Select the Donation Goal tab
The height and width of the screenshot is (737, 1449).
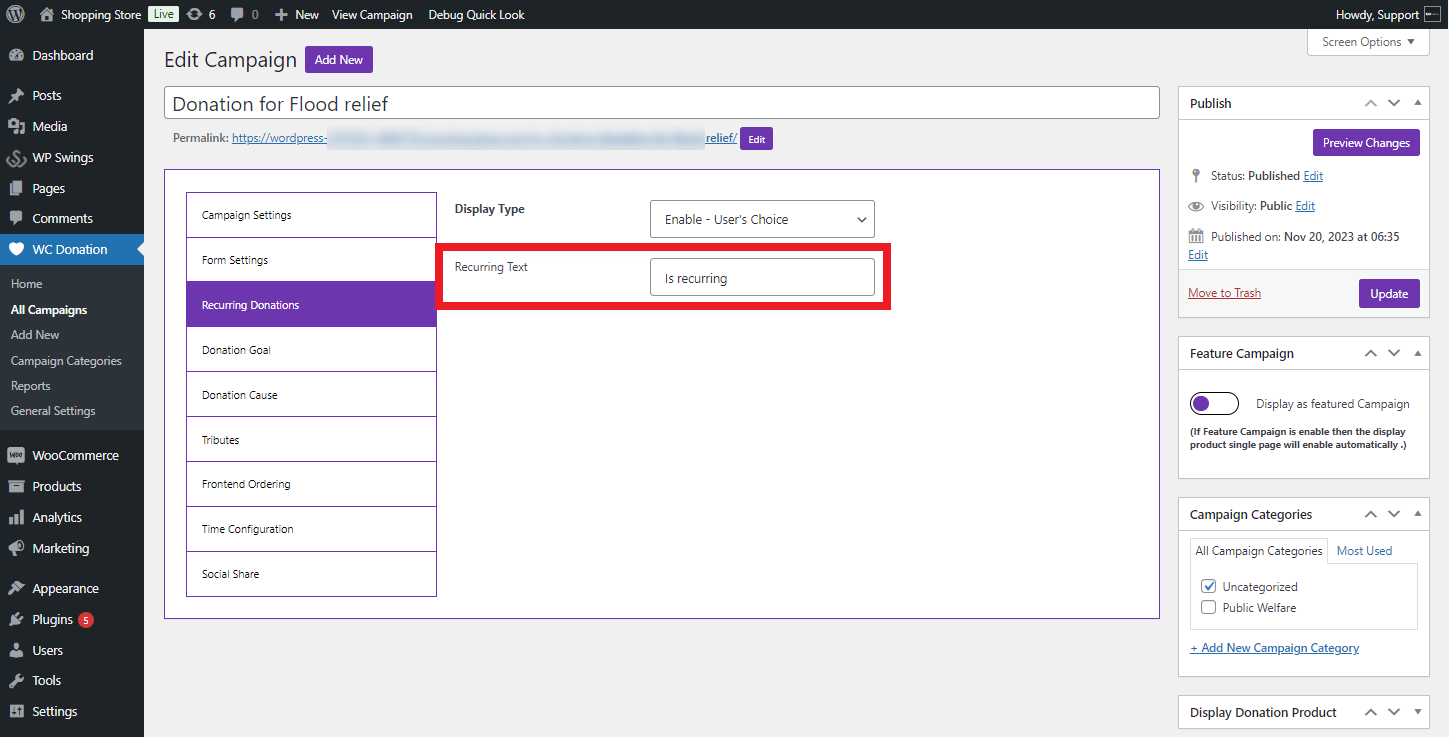point(311,350)
